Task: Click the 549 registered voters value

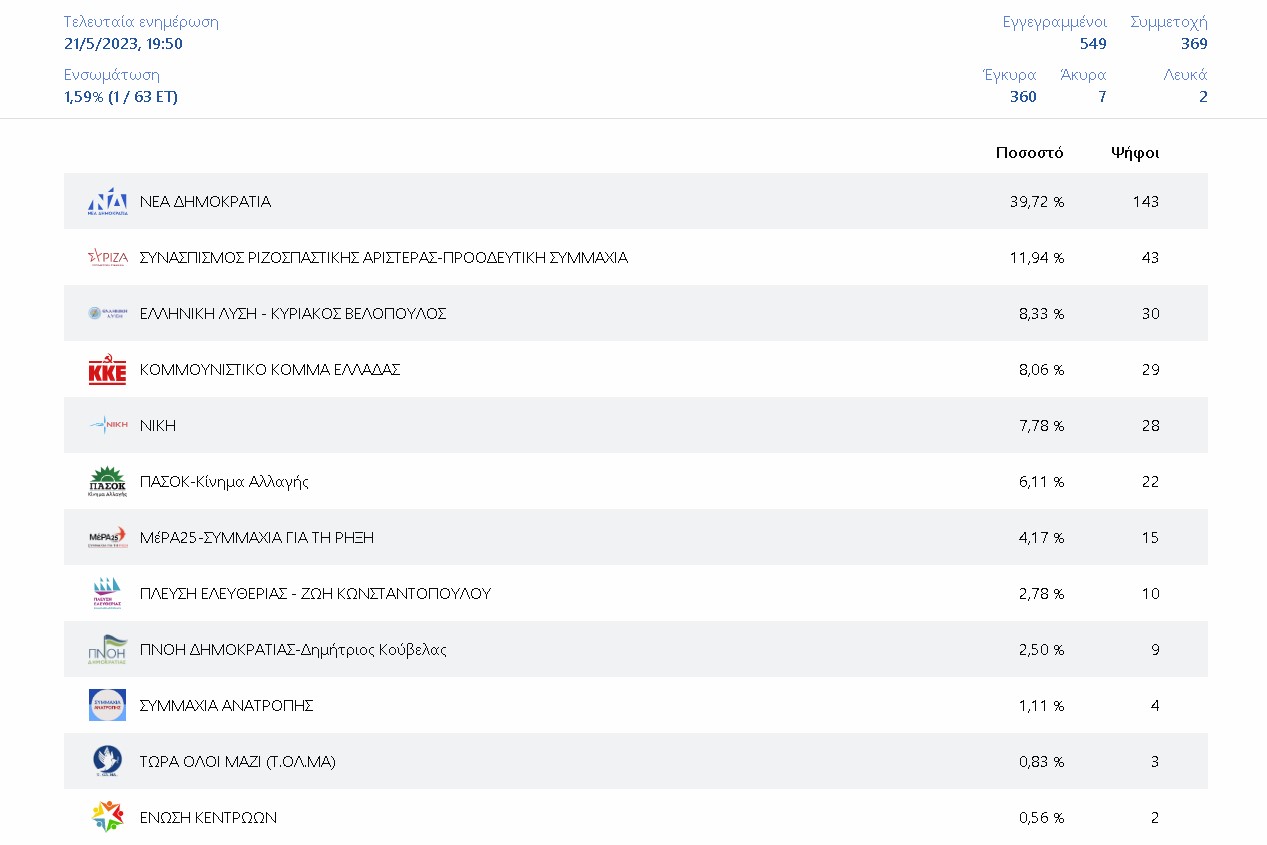Action: click(x=1093, y=44)
